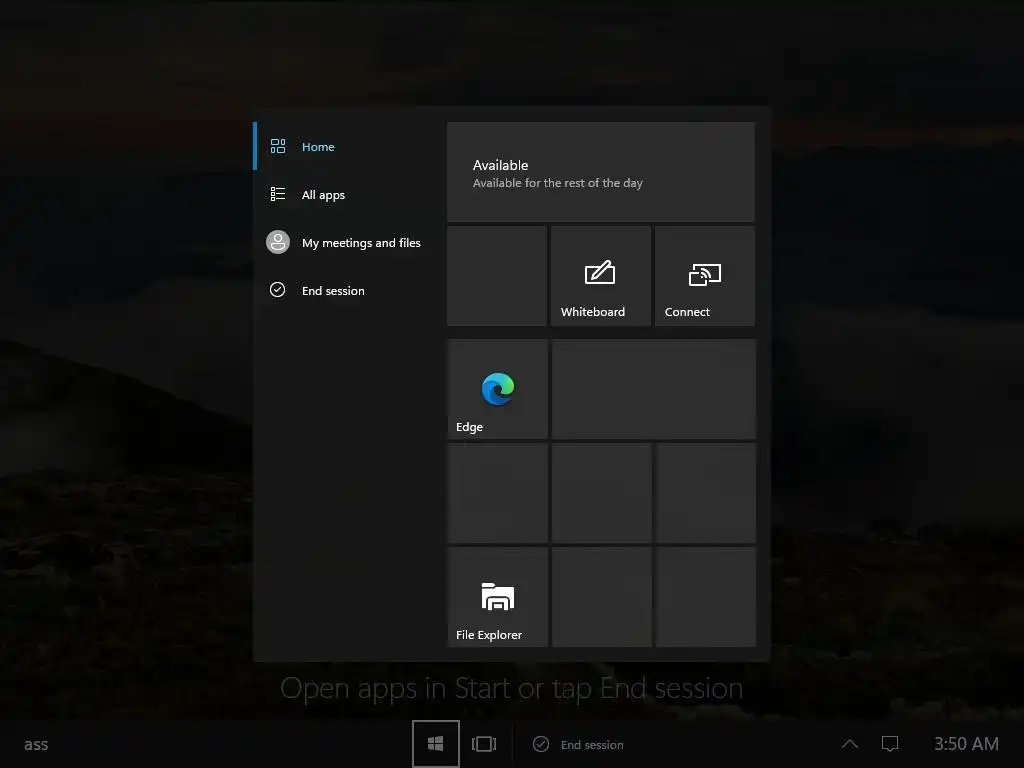
Task: Click the Whiteboard label text
Action: point(593,312)
